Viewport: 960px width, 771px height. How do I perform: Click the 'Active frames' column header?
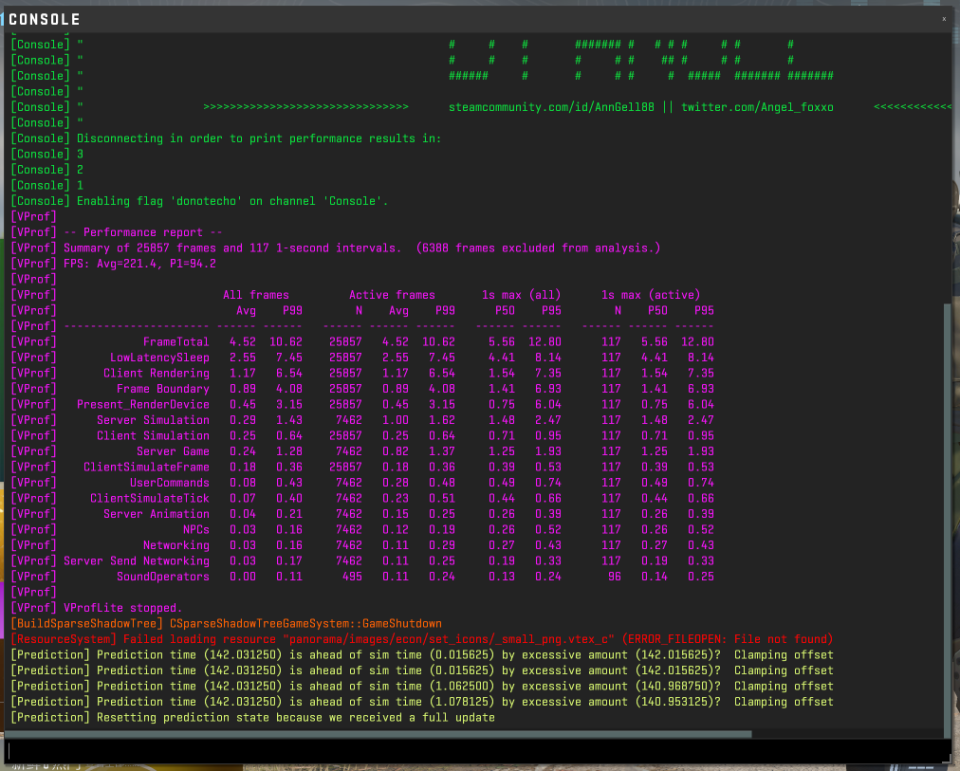(x=392, y=295)
